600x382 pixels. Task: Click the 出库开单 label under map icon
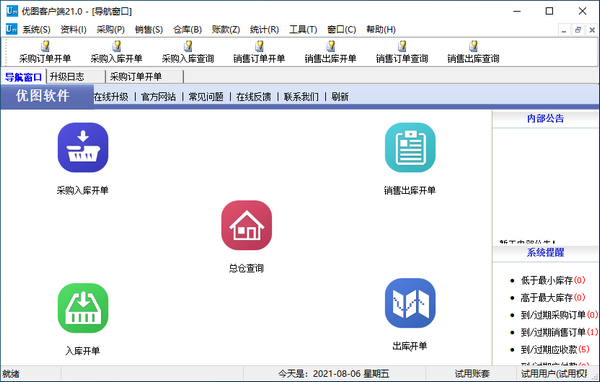pyautogui.click(x=410, y=346)
